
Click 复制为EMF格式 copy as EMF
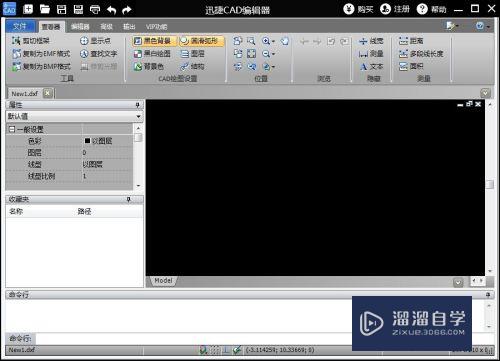pos(41,54)
